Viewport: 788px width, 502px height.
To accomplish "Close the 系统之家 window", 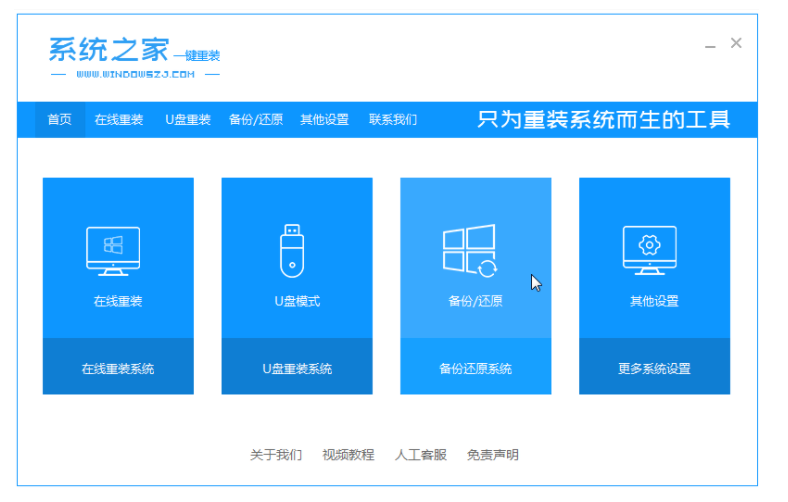I will point(736,43).
